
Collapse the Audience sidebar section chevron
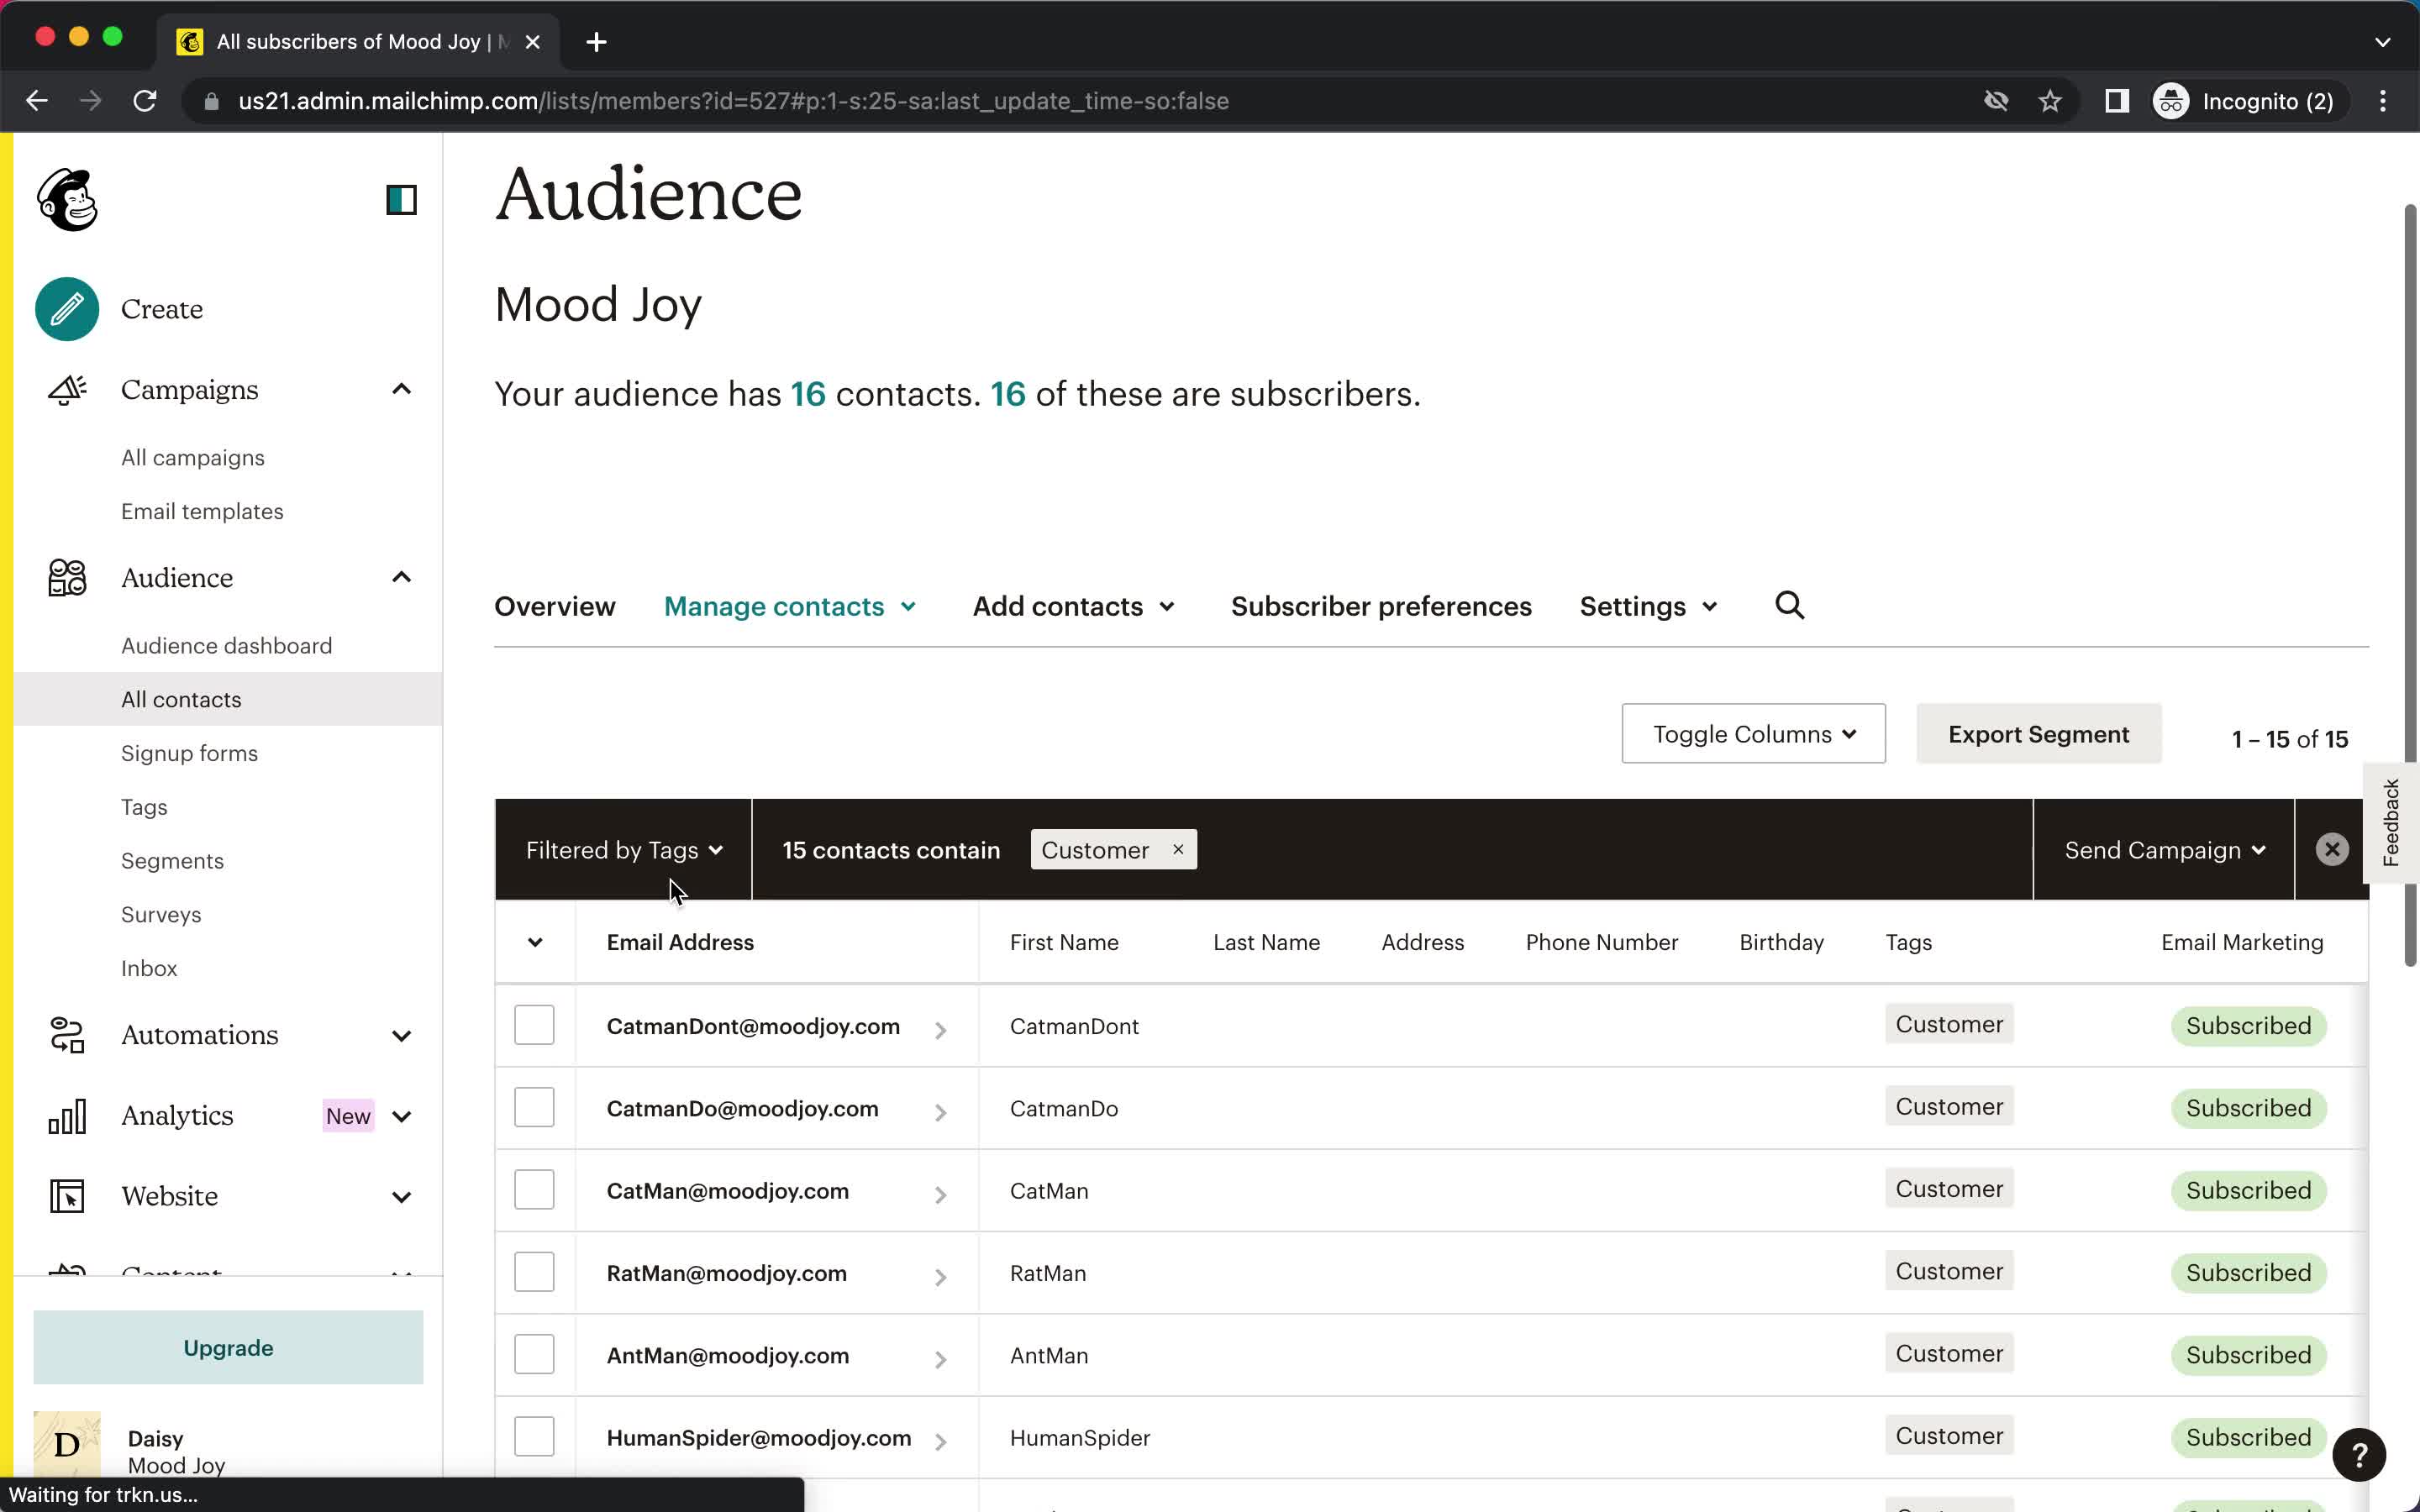tap(401, 578)
